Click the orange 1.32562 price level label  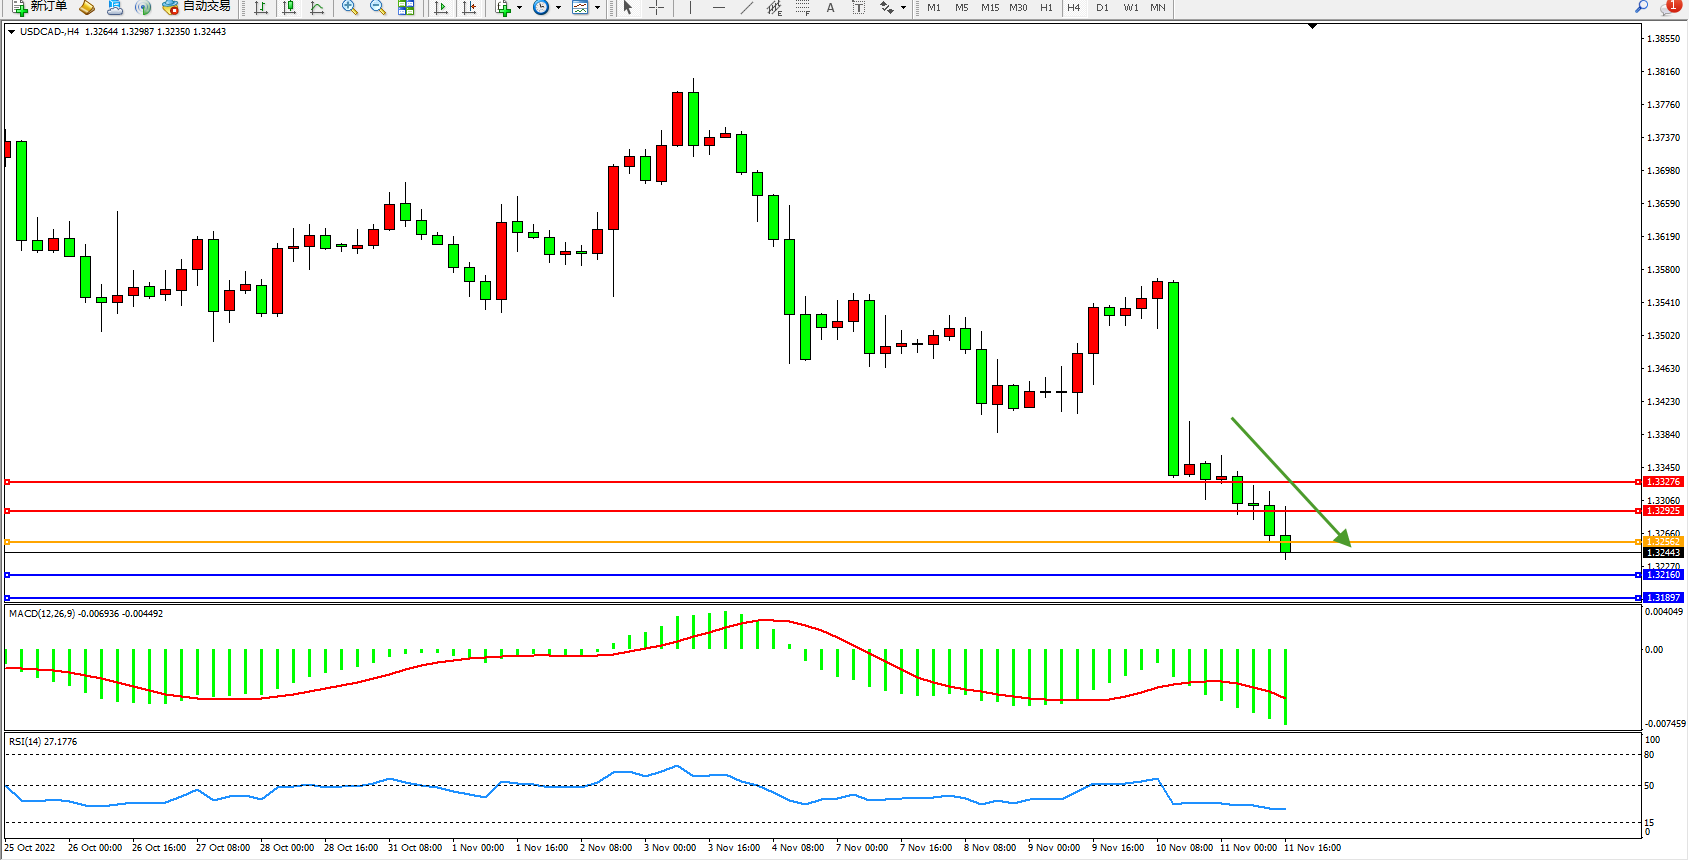[x=1664, y=542]
